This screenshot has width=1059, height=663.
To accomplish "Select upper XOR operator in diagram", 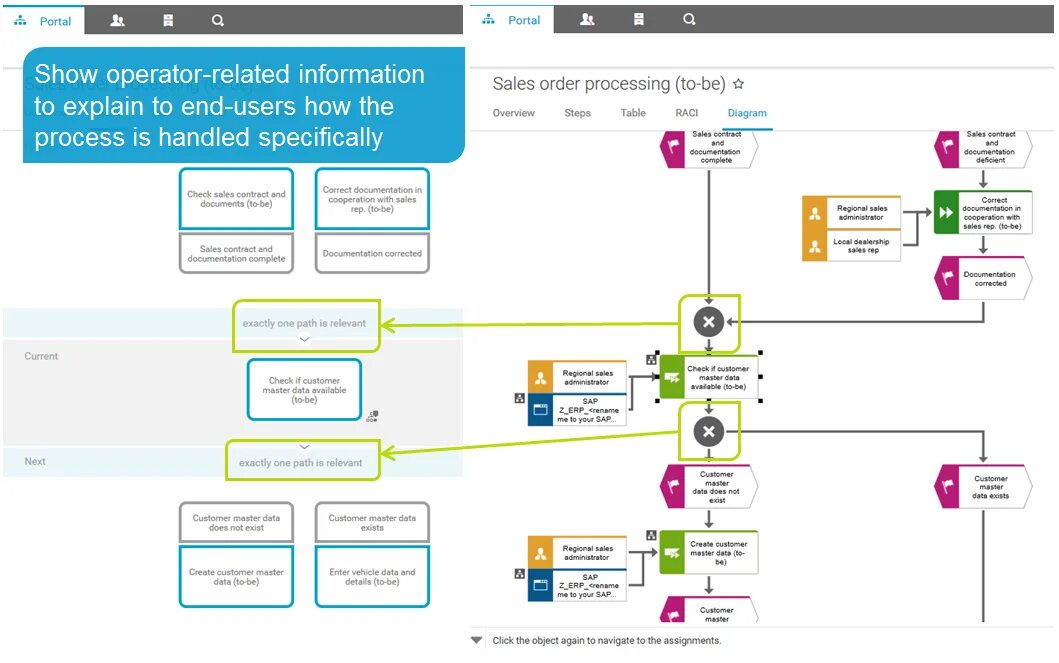I will pos(708,322).
